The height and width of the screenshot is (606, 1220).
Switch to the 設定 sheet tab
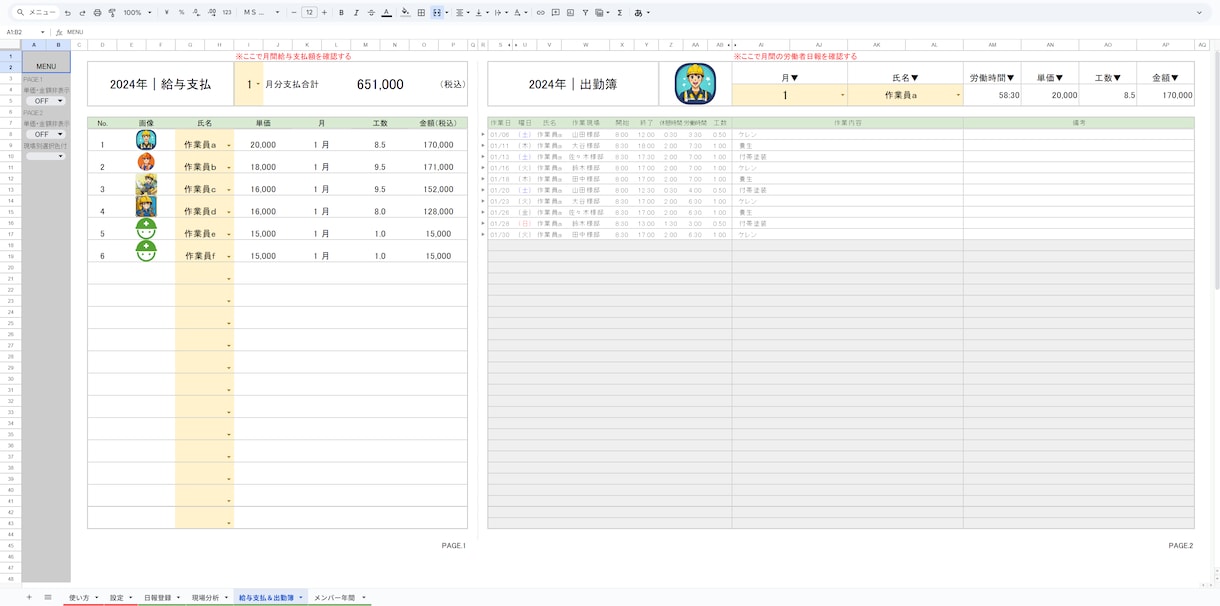point(120,597)
